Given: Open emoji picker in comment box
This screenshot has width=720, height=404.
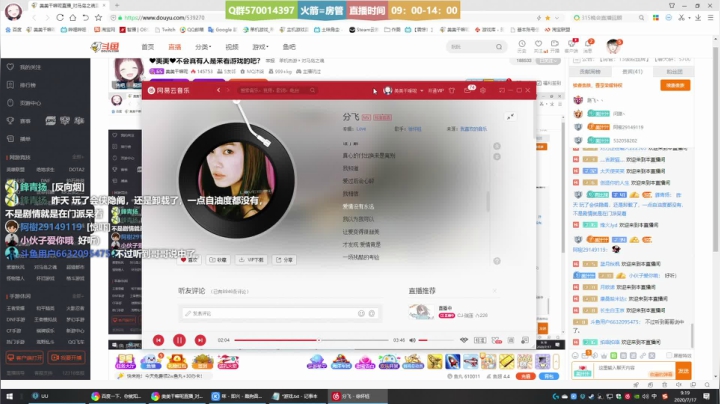Looking at the screenshot, I should 361,313.
